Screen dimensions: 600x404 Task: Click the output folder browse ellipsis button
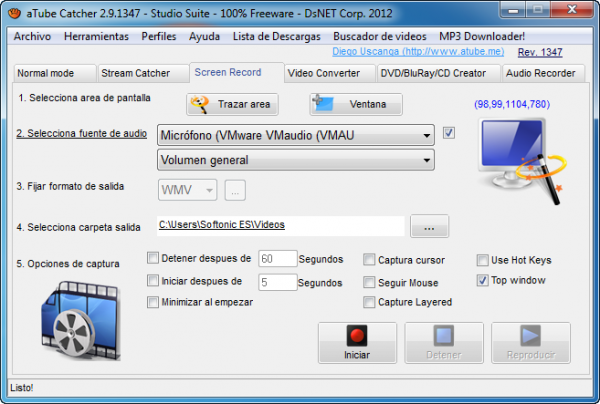[429, 226]
